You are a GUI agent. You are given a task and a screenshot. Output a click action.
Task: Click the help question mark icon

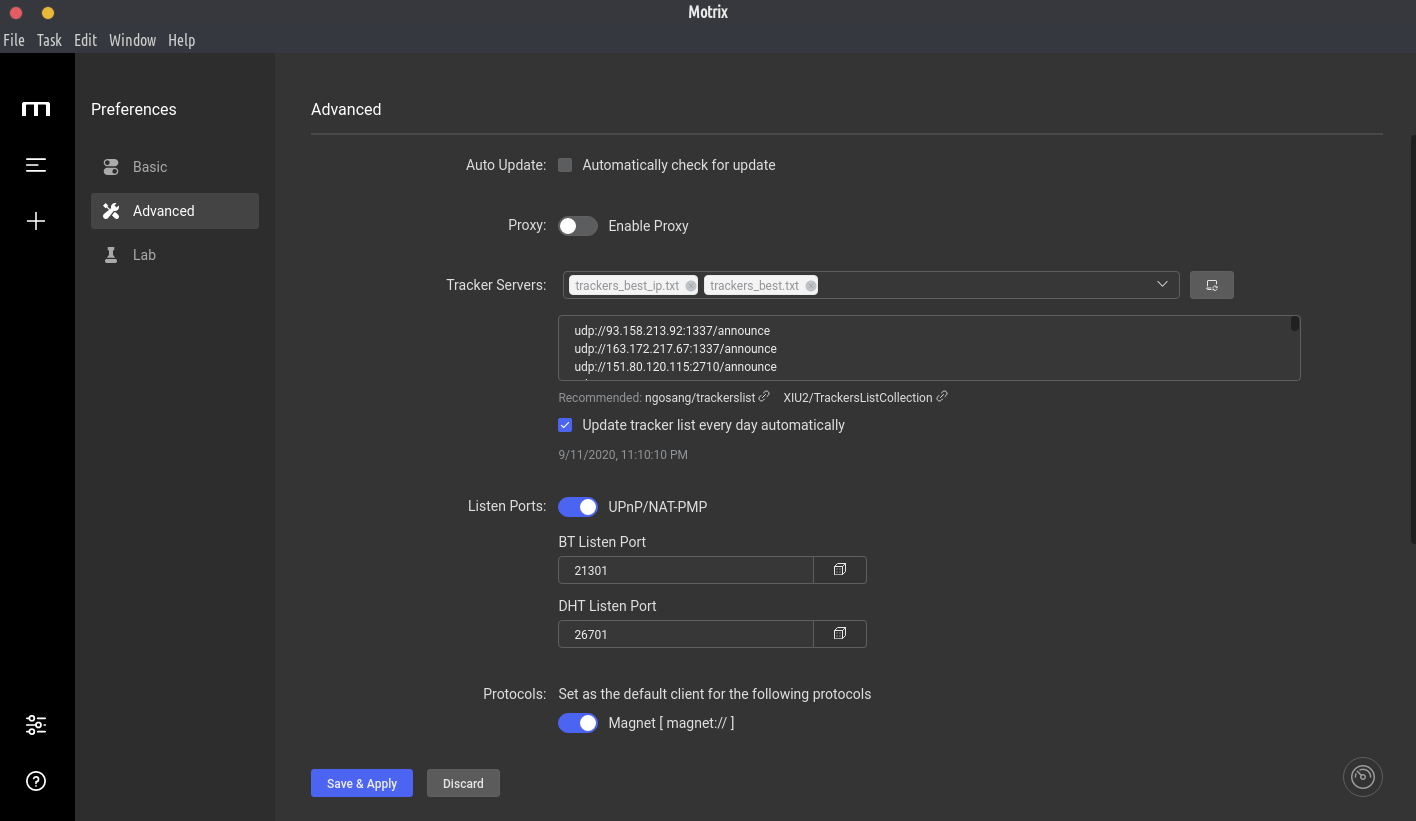pyautogui.click(x=36, y=781)
